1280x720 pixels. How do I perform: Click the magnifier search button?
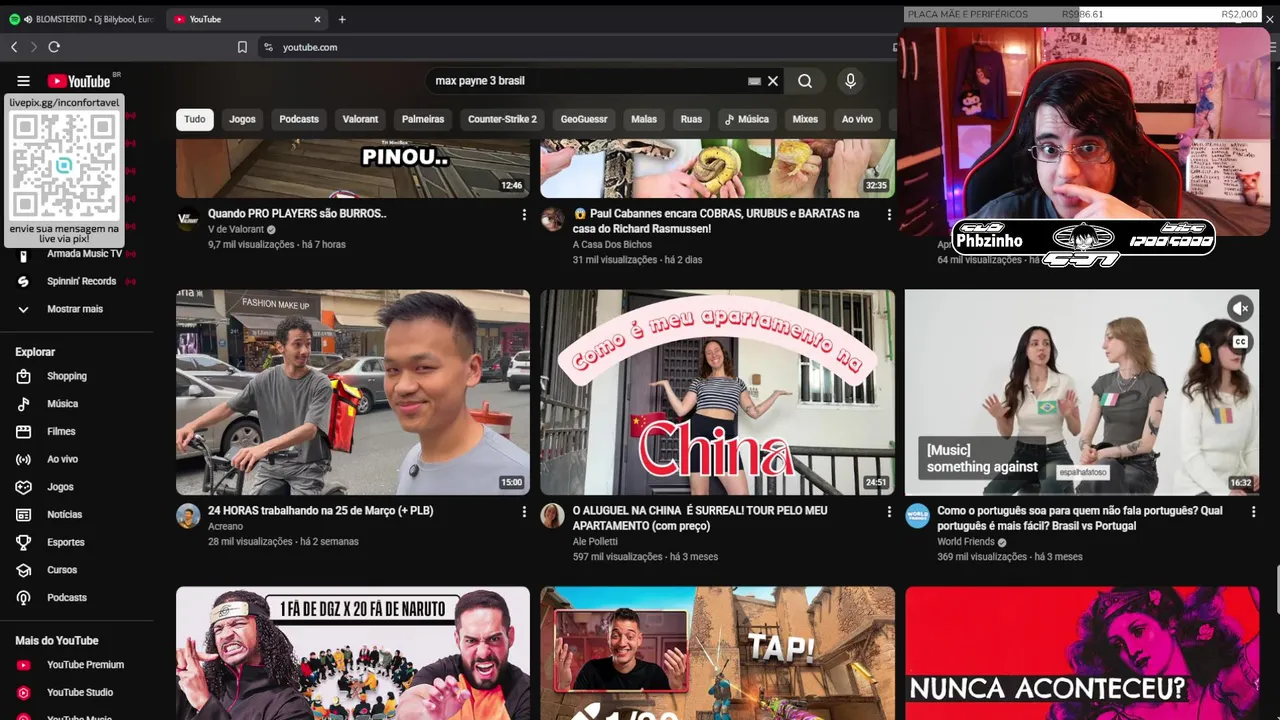[805, 81]
